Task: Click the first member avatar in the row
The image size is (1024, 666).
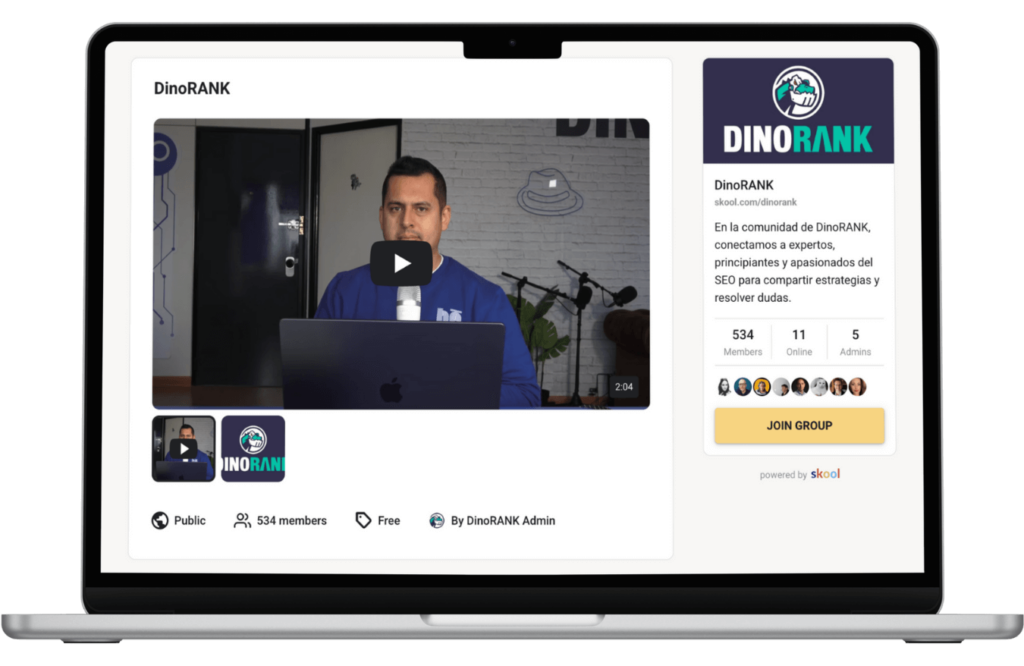Action: tap(724, 387)
